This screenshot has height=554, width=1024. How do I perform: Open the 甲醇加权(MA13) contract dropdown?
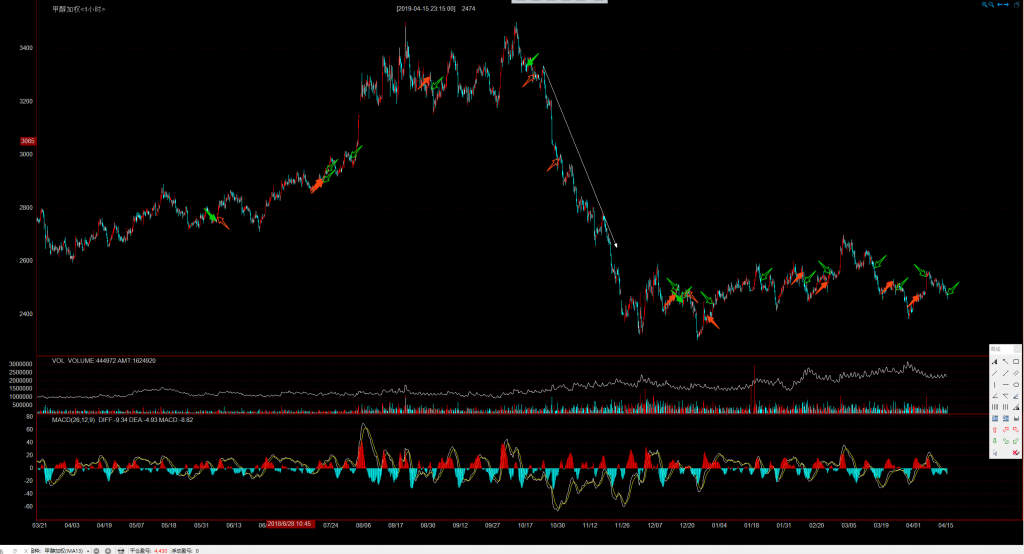88,551
